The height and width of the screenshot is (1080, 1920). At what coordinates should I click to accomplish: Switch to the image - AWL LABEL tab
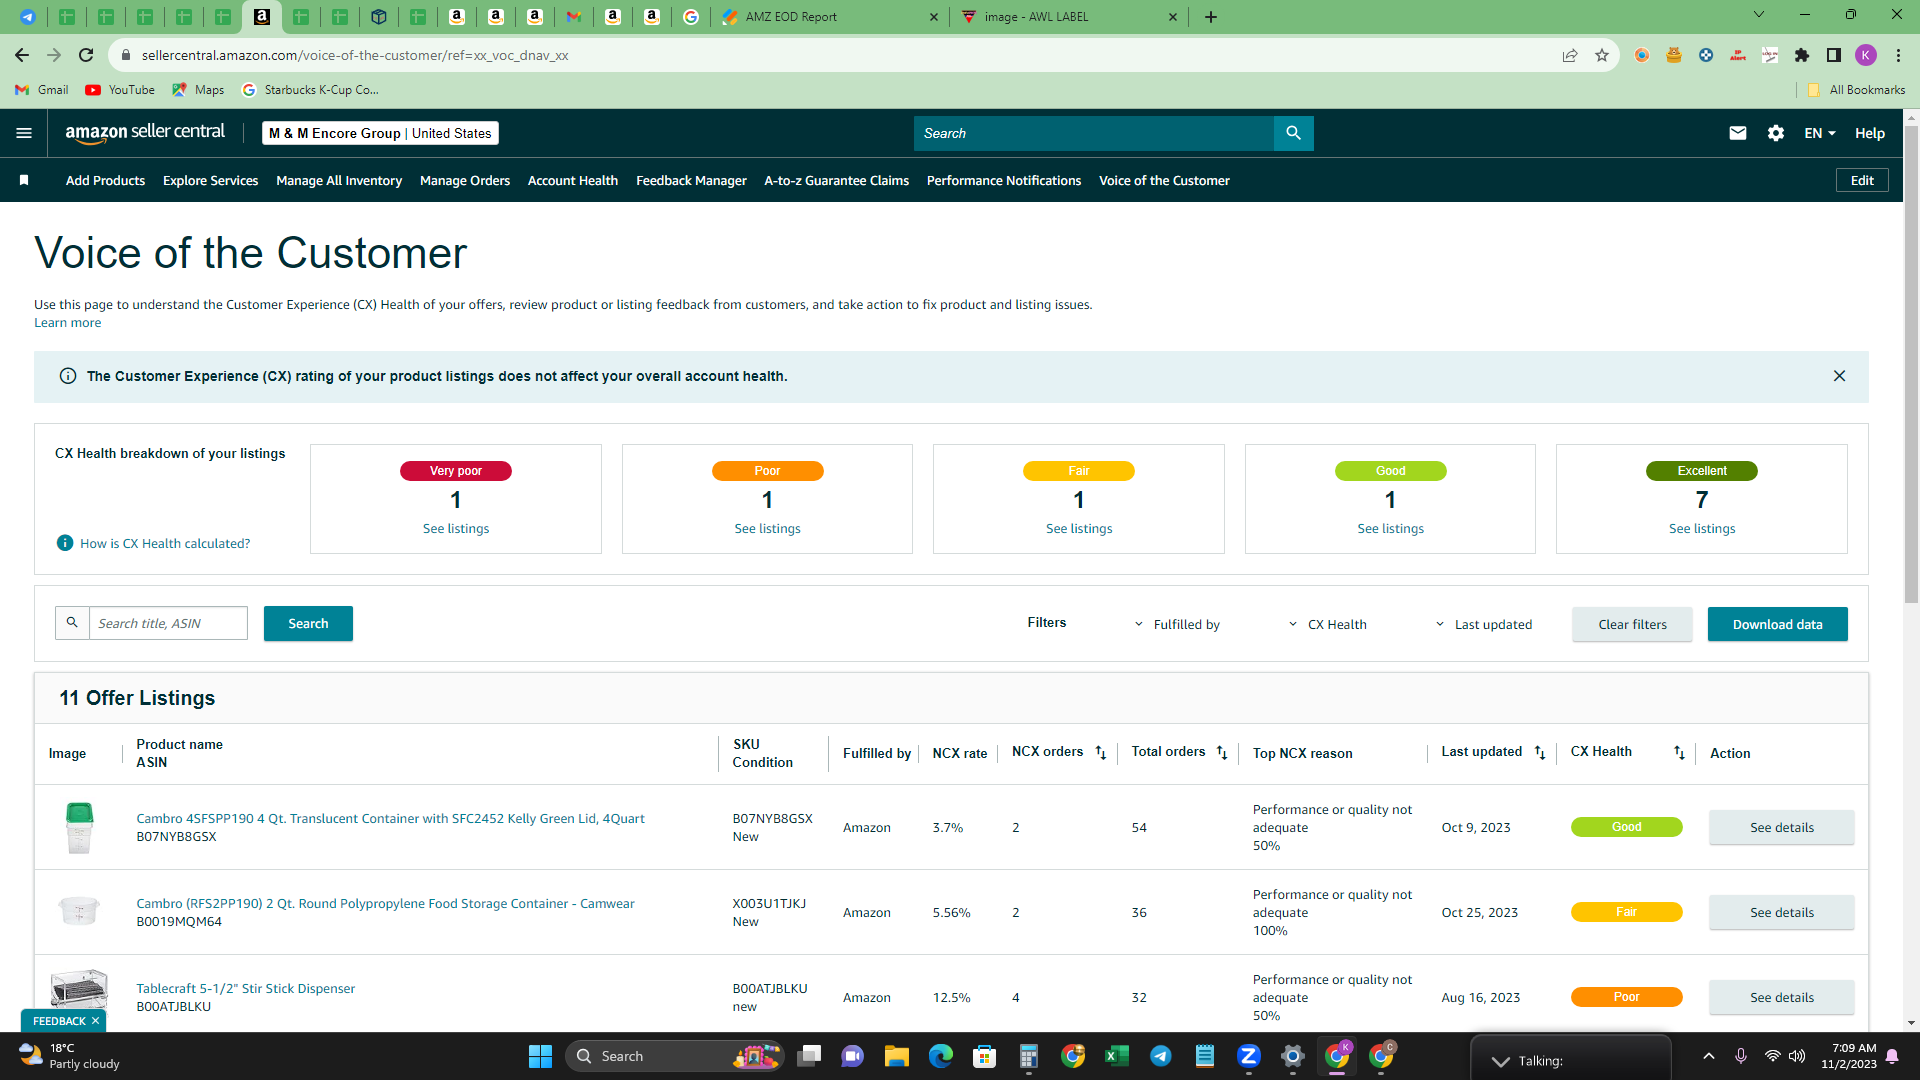[x=1069, y=17]
